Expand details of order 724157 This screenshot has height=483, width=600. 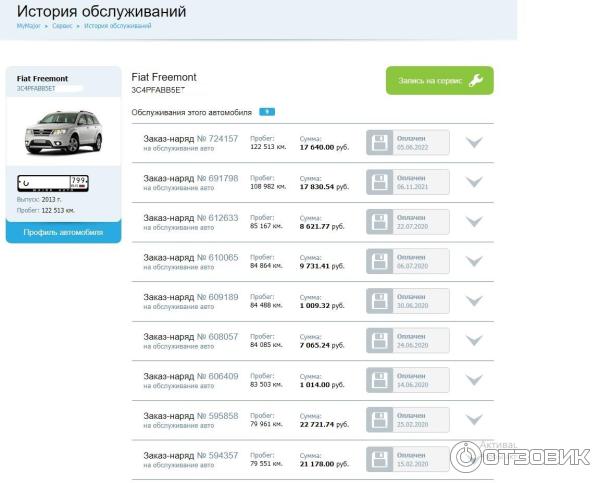click(474, 143)
